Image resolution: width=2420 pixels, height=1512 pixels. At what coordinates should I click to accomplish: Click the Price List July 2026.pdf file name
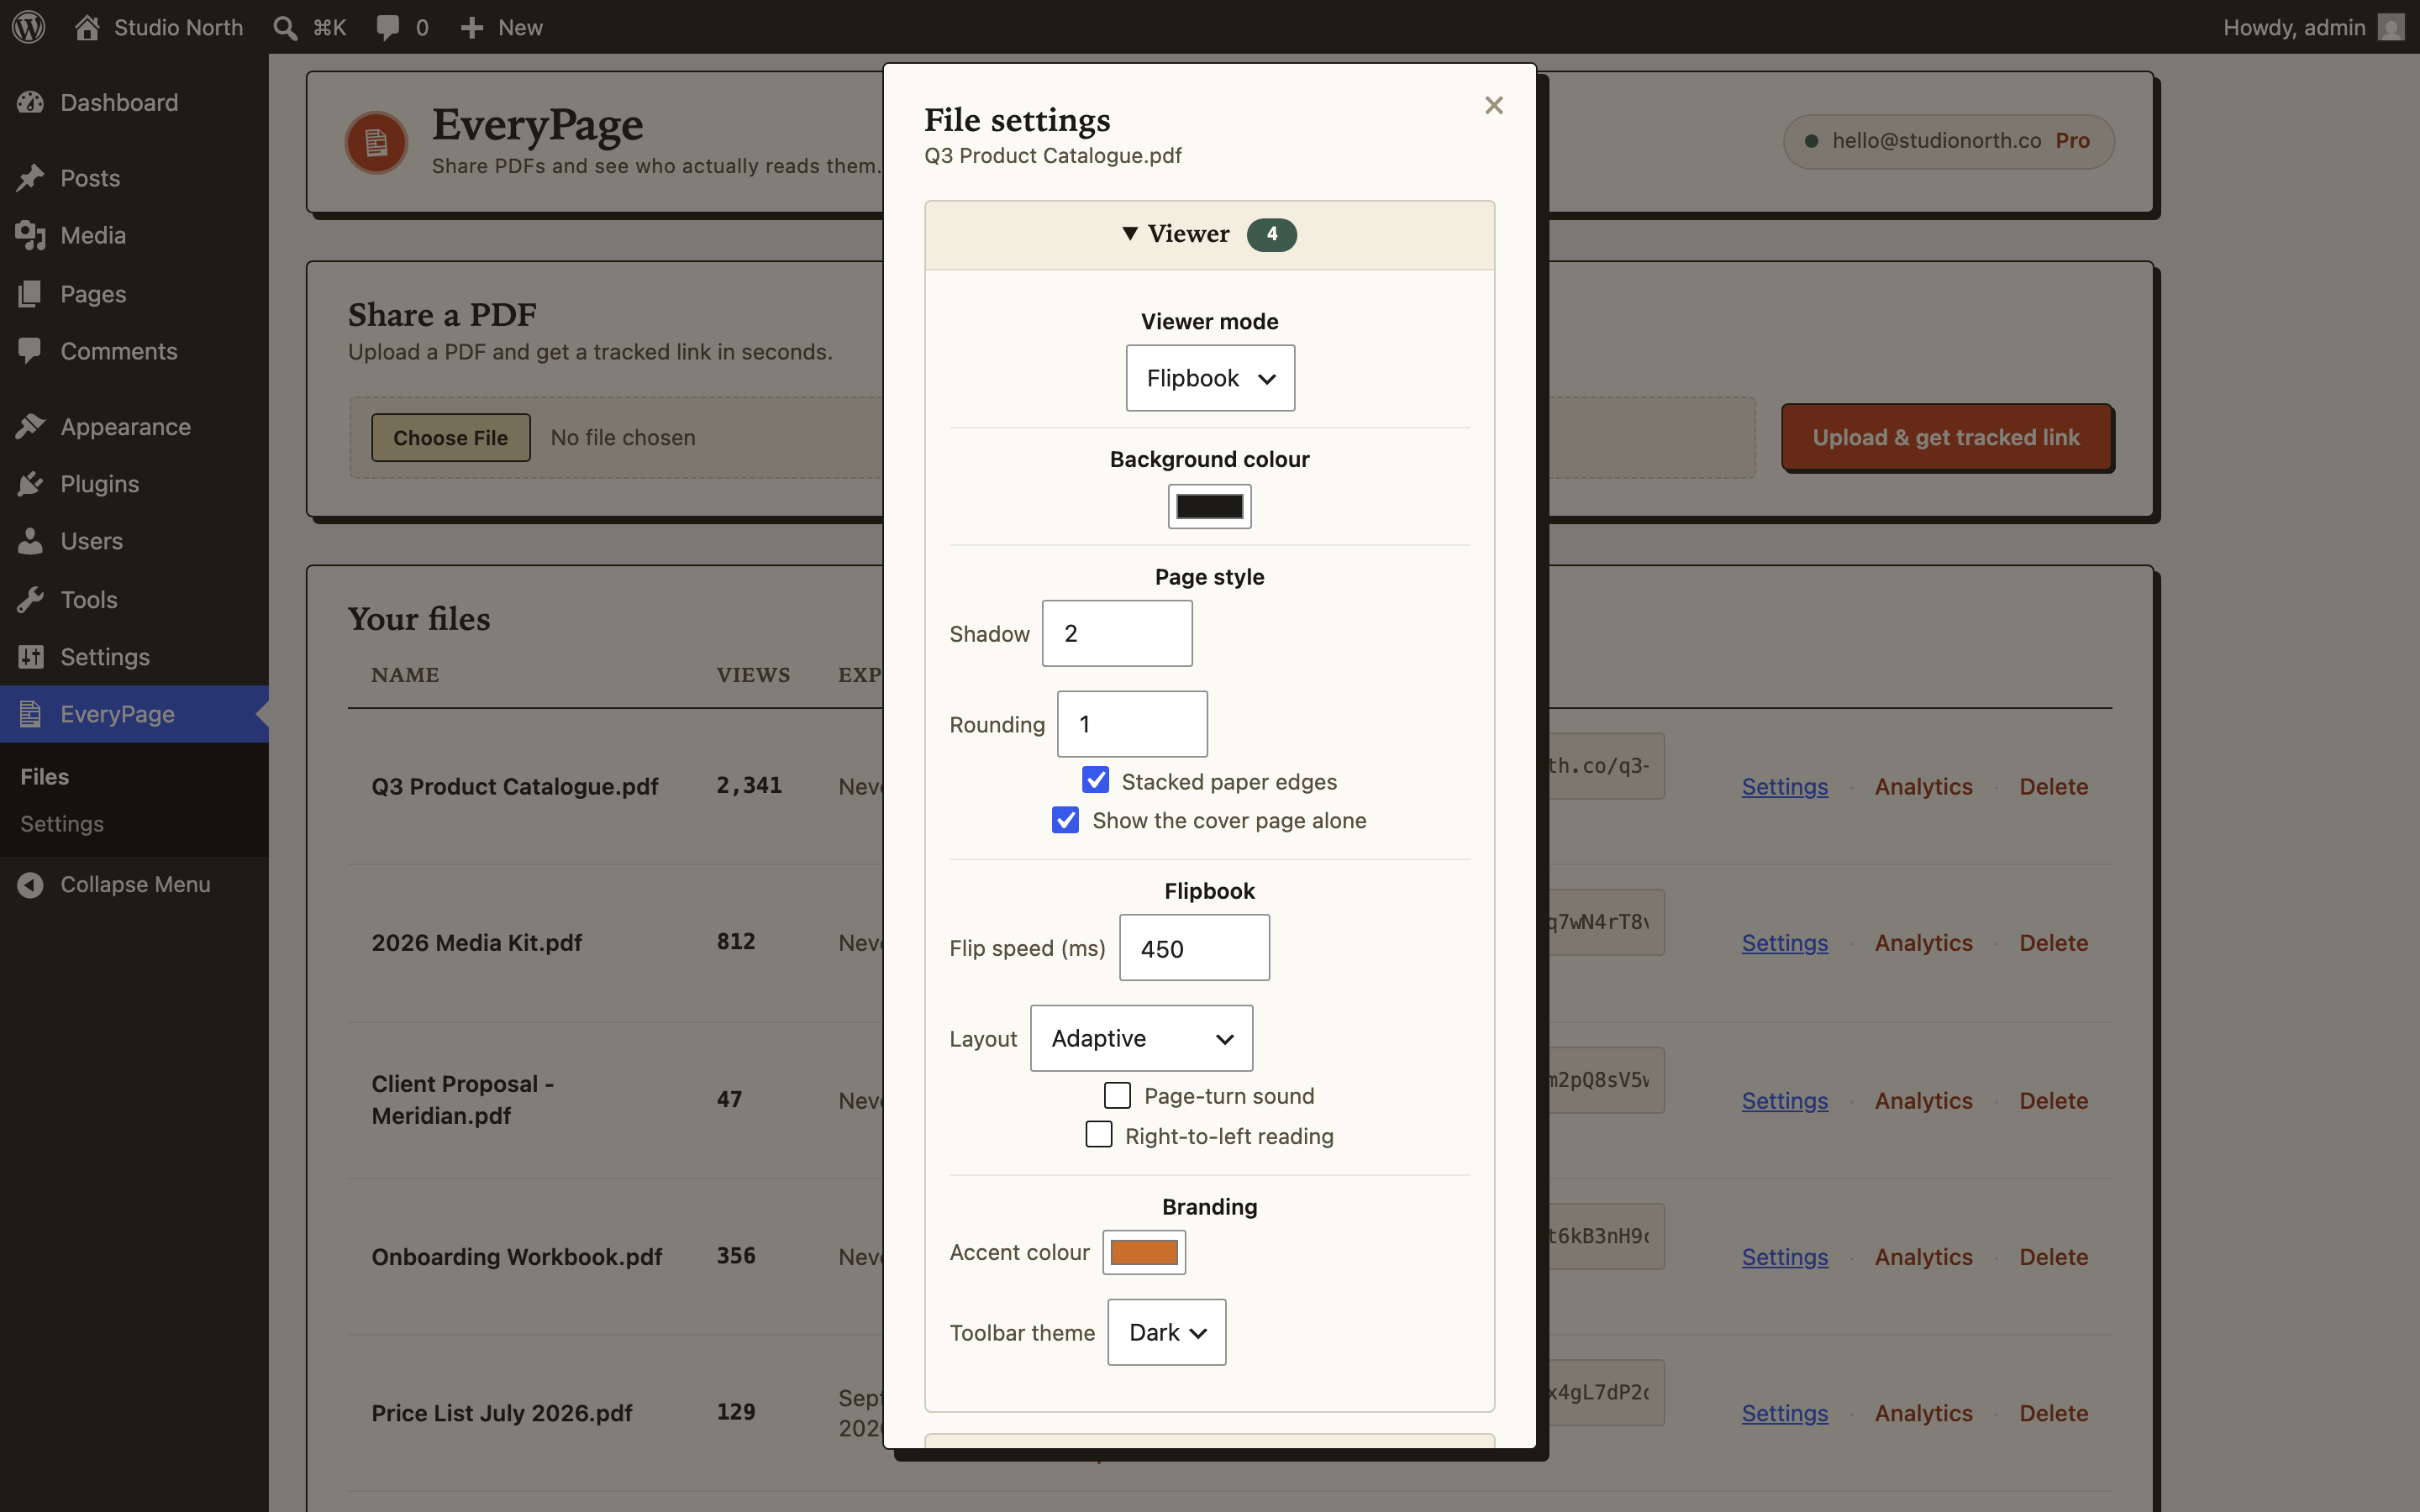click(502, 1413)
